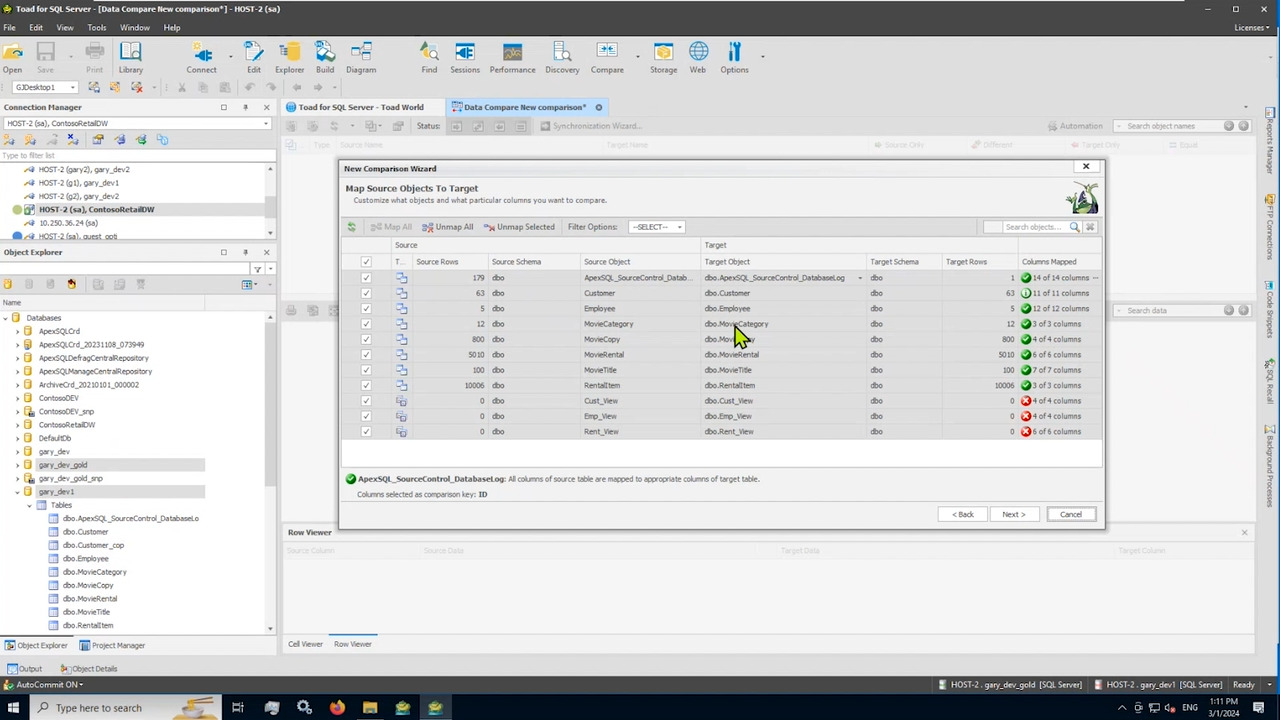The height and width of the screenshot is (720, 1280).
Task: Expand the ApexSQLCrd database node
Action: (x=17, y=331)
